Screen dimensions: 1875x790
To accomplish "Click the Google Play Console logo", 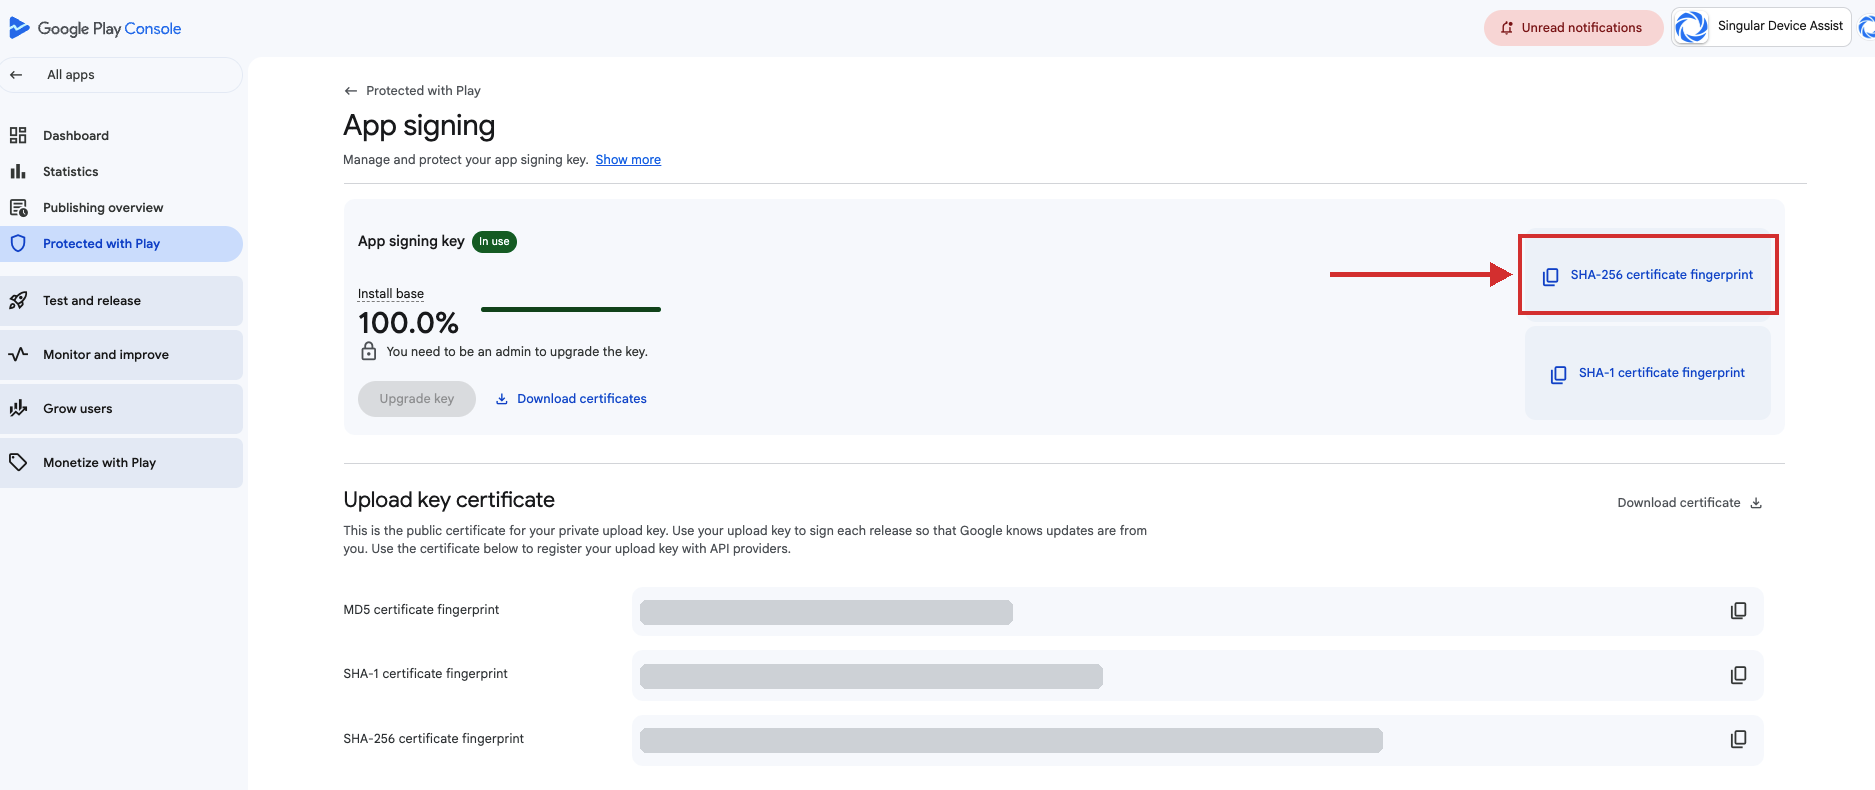I will [95, 28].
